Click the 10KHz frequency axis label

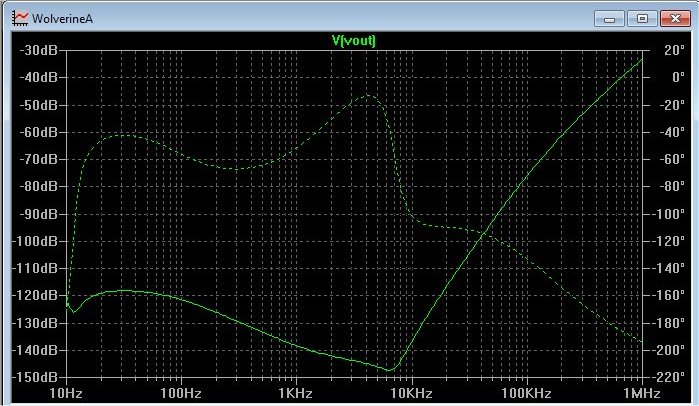pyautogui.click(x=411, y=393)
